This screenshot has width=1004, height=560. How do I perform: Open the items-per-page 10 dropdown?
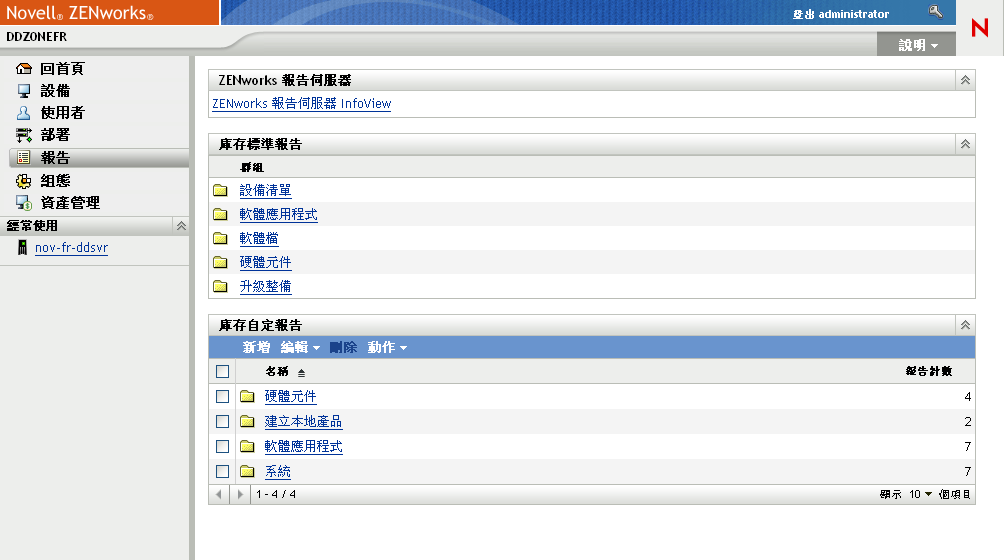[921, 494]
